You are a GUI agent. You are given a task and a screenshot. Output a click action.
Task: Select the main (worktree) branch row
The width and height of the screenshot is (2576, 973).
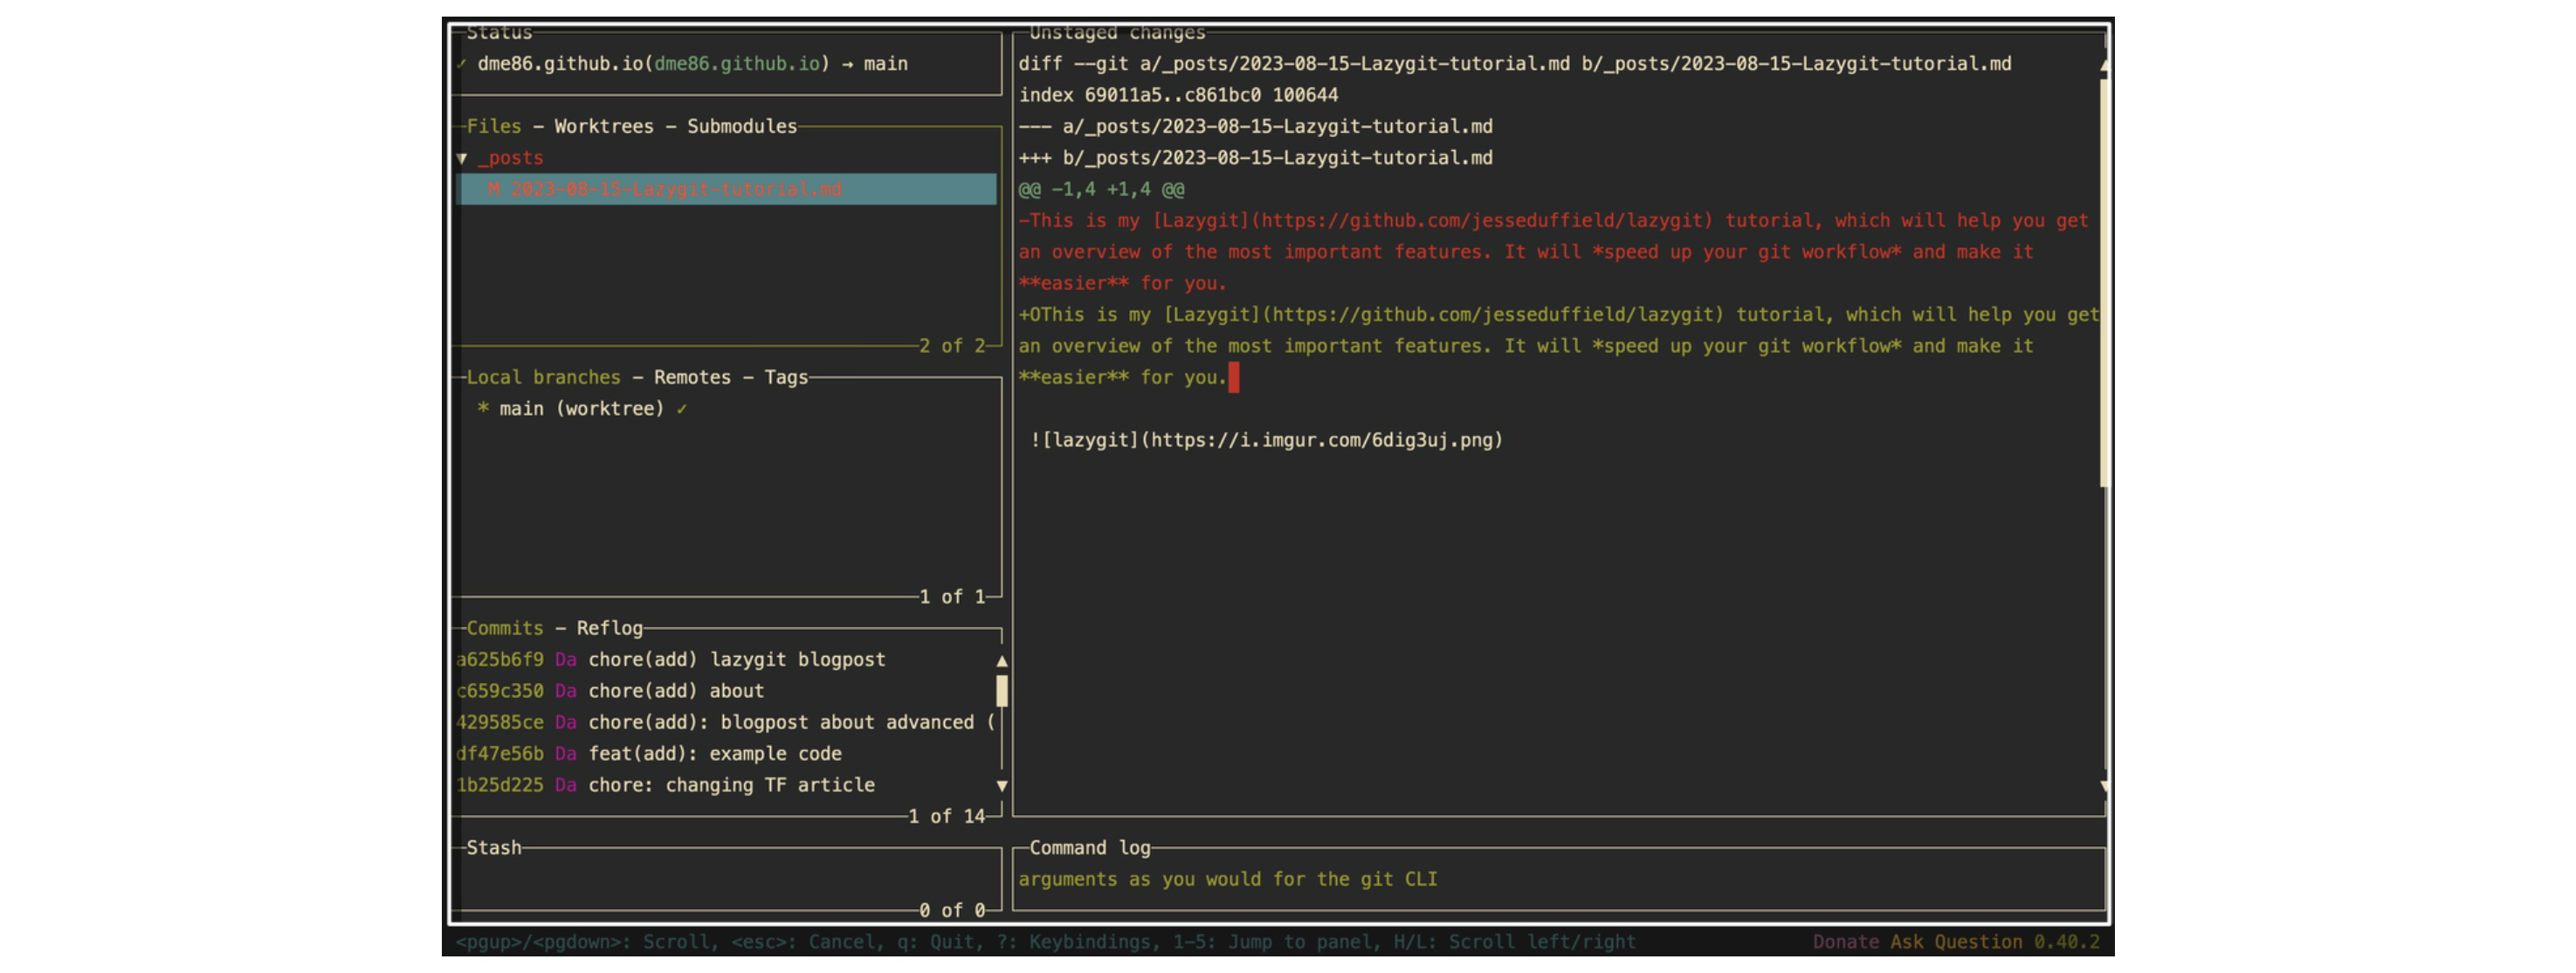(x=726, y=408)
